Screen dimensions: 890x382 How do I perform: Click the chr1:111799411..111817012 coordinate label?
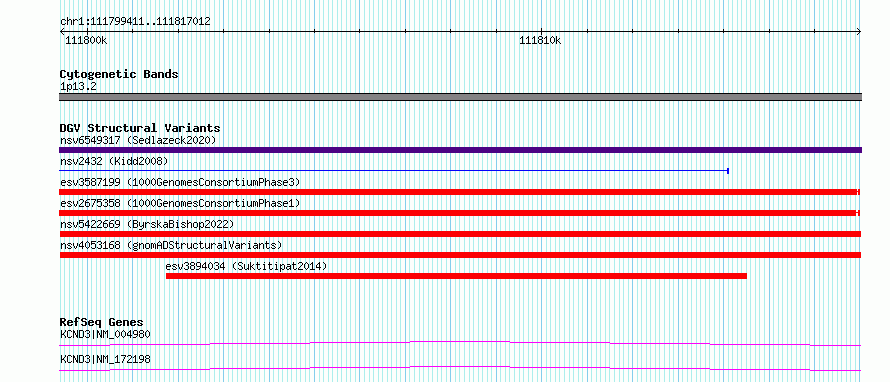135,22
